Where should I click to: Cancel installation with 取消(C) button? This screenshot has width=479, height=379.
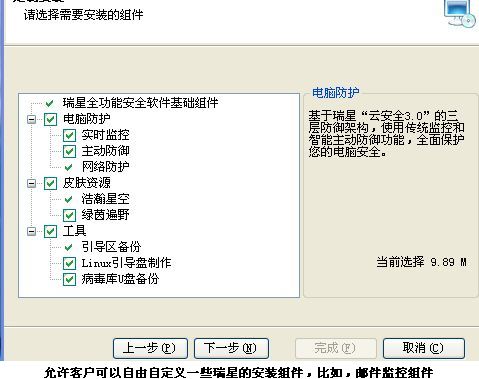tap(424, 348)
